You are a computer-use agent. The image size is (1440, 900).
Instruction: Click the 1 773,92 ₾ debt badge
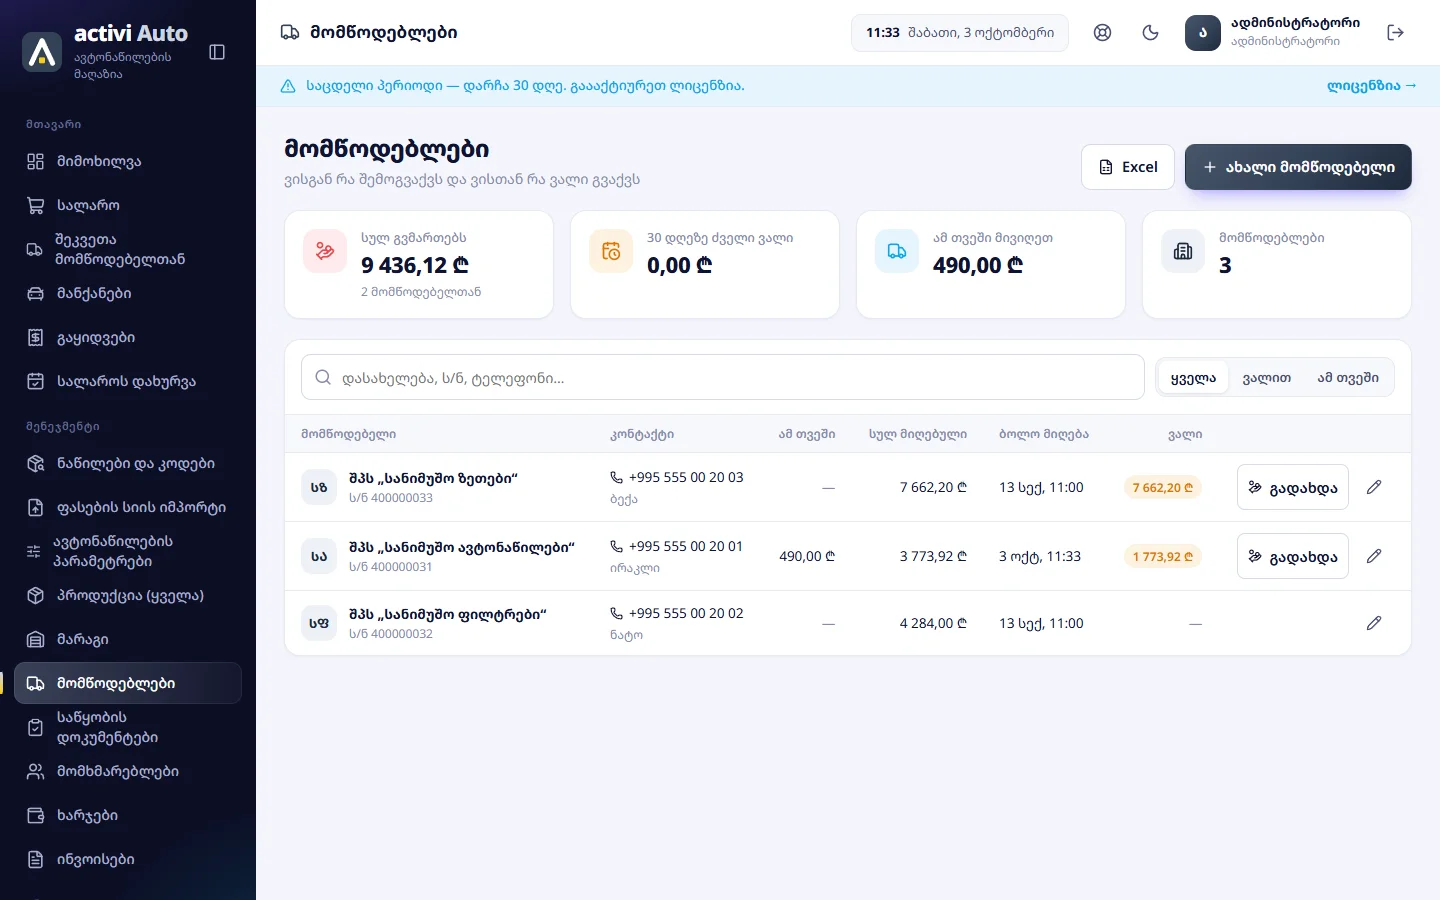point(1163,557)
